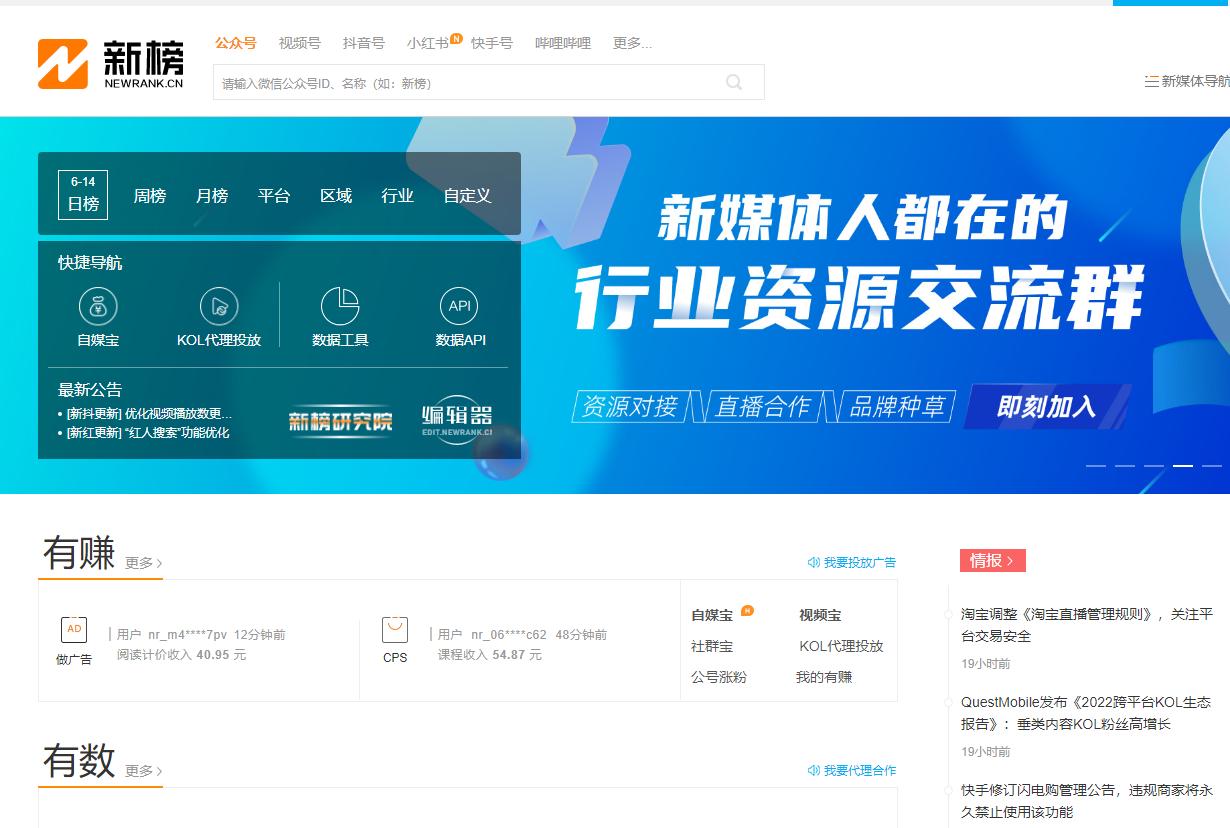Open the 更多... navigation dropdown

point(633,43)
